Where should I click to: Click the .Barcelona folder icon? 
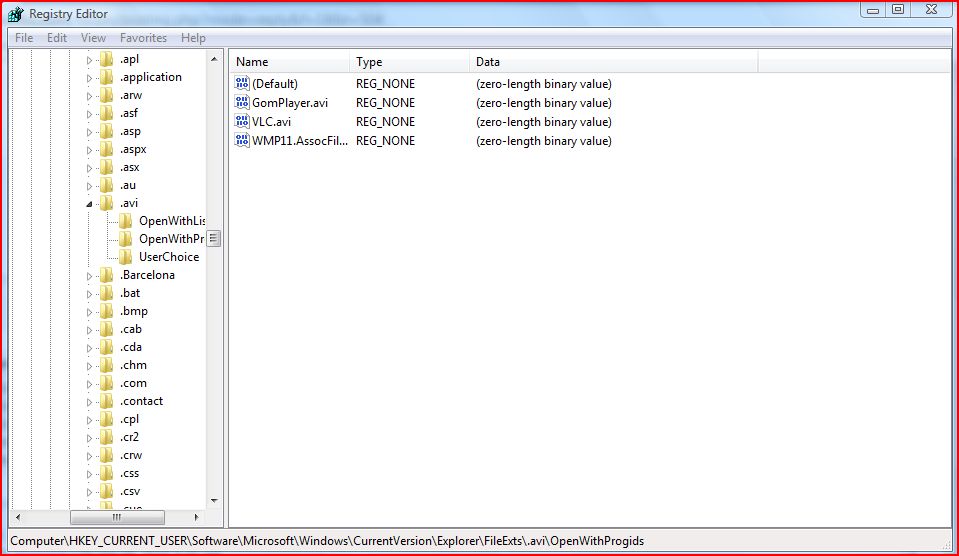tap(106, 275)
